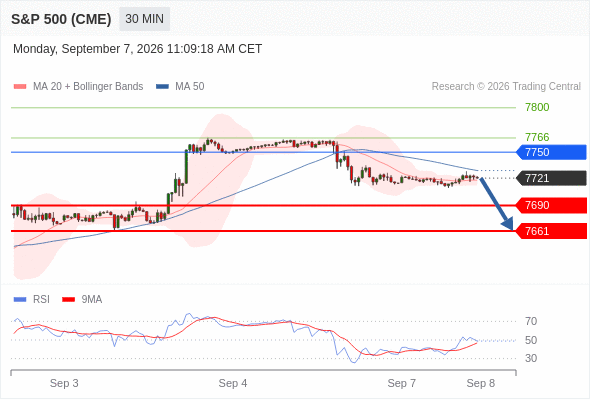Click the MA 20 Bollinger Bands legend swatch

click(20, 87)
